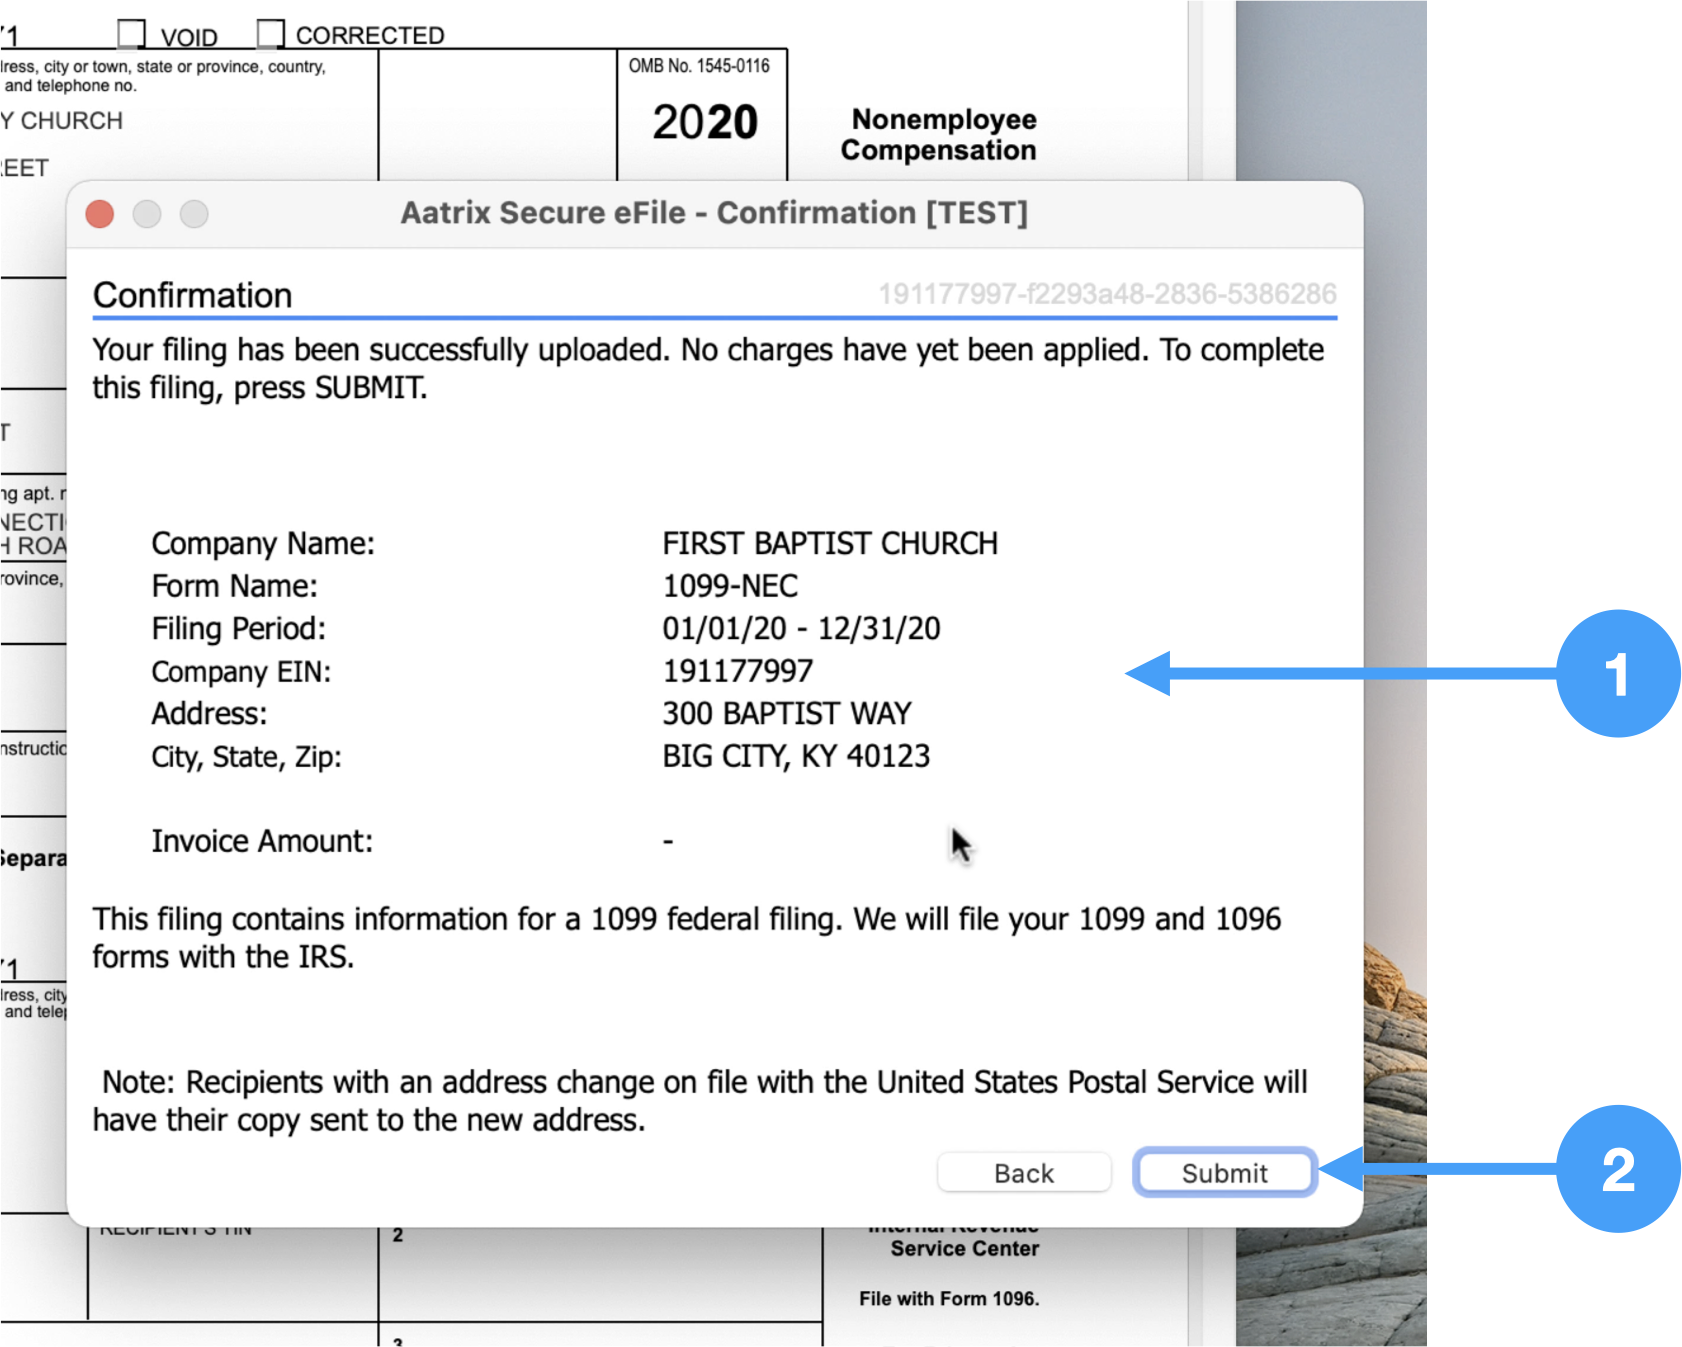Click the confirmation ID in the header
The width and height of the screenshot is (1682, 1347).
(1106, 294)
